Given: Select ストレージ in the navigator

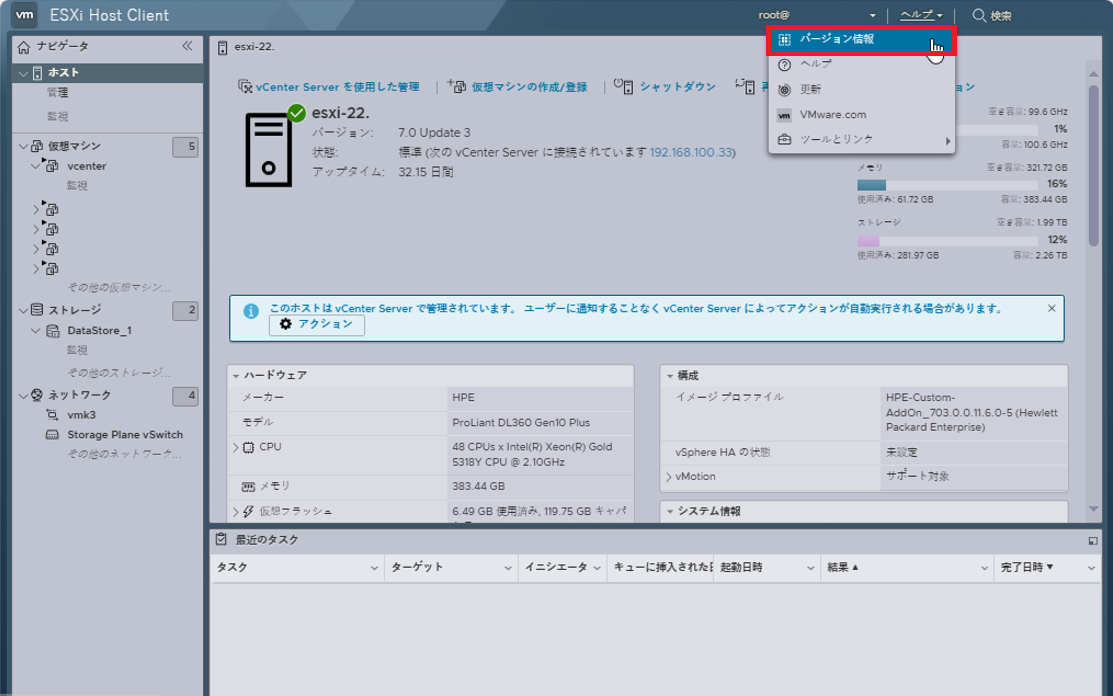Looking at the screenshot, I should pyautogui.click(x=75, y=310).
